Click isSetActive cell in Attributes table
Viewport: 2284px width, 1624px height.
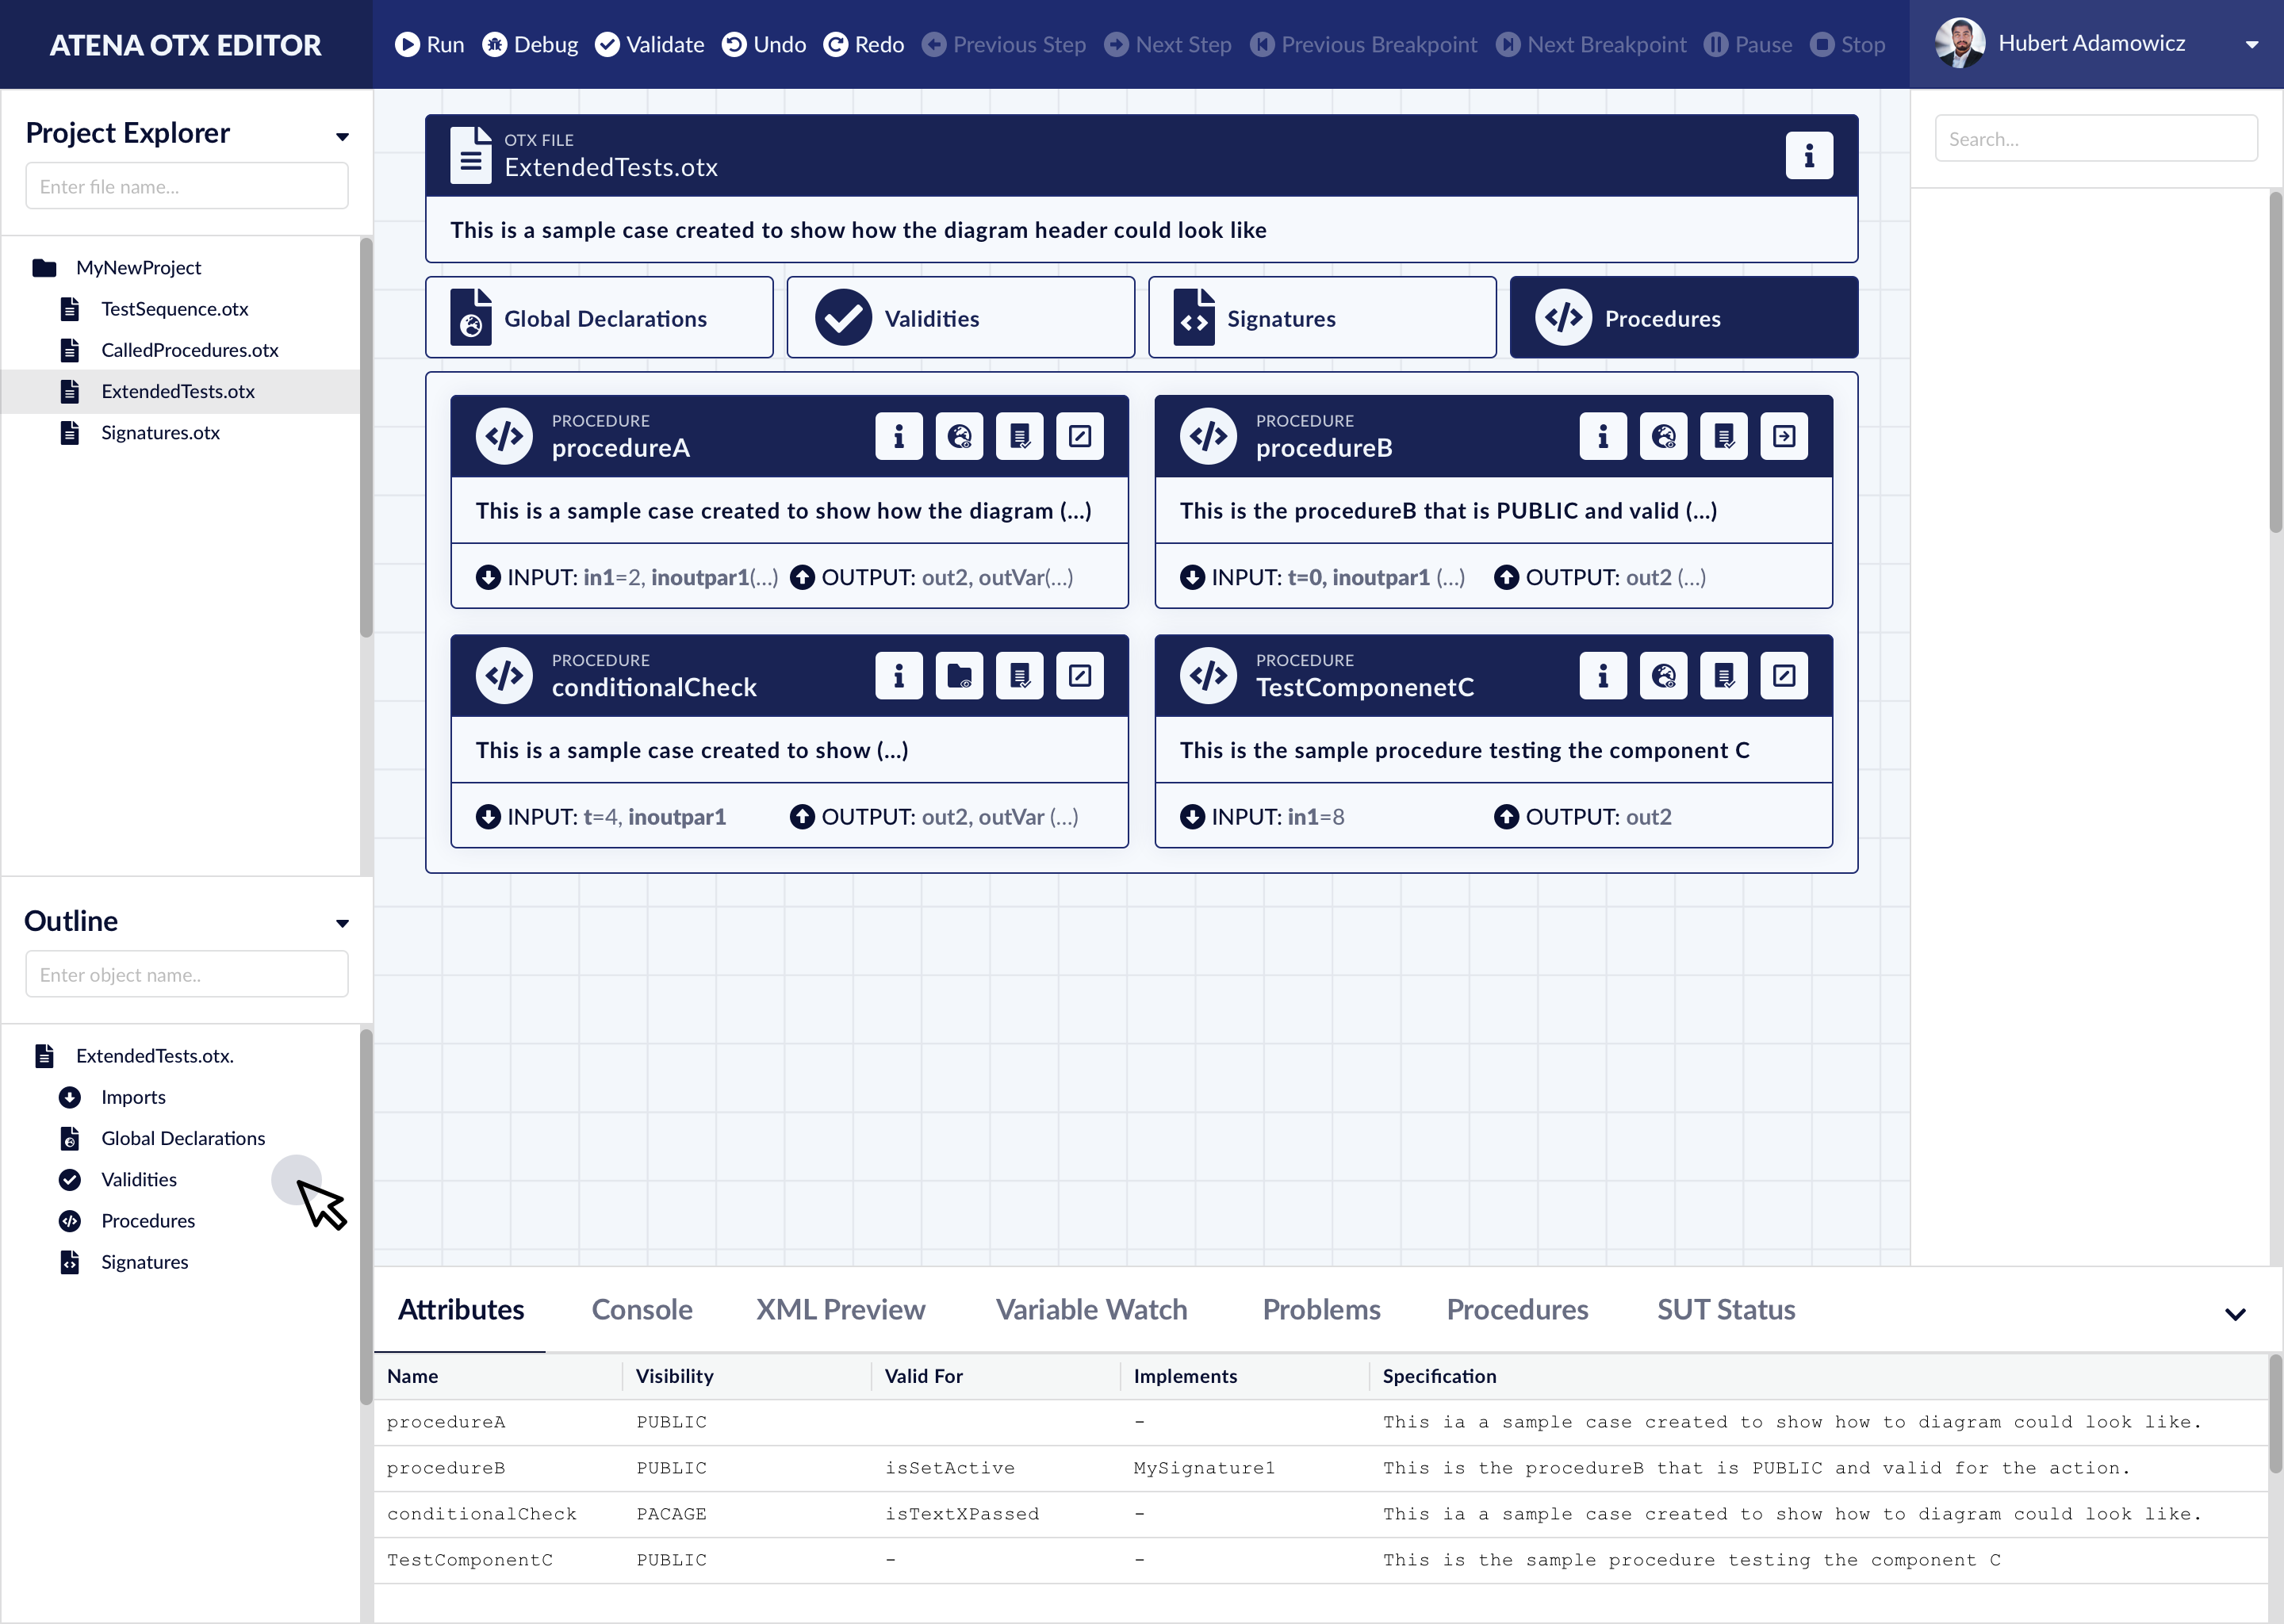tap(950, 1468)
